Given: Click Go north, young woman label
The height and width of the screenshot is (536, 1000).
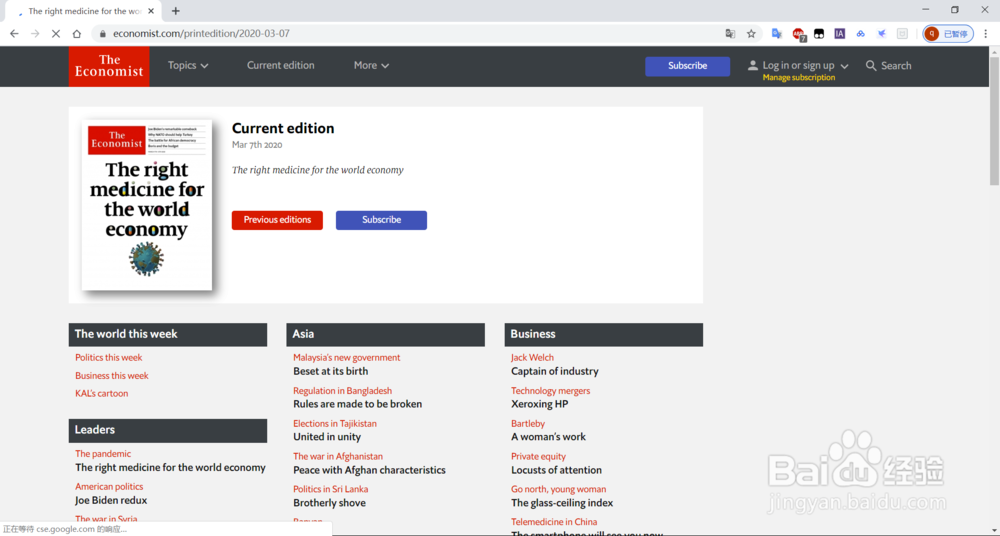Looking at the screenshot, I should click(x=558, y=489).
